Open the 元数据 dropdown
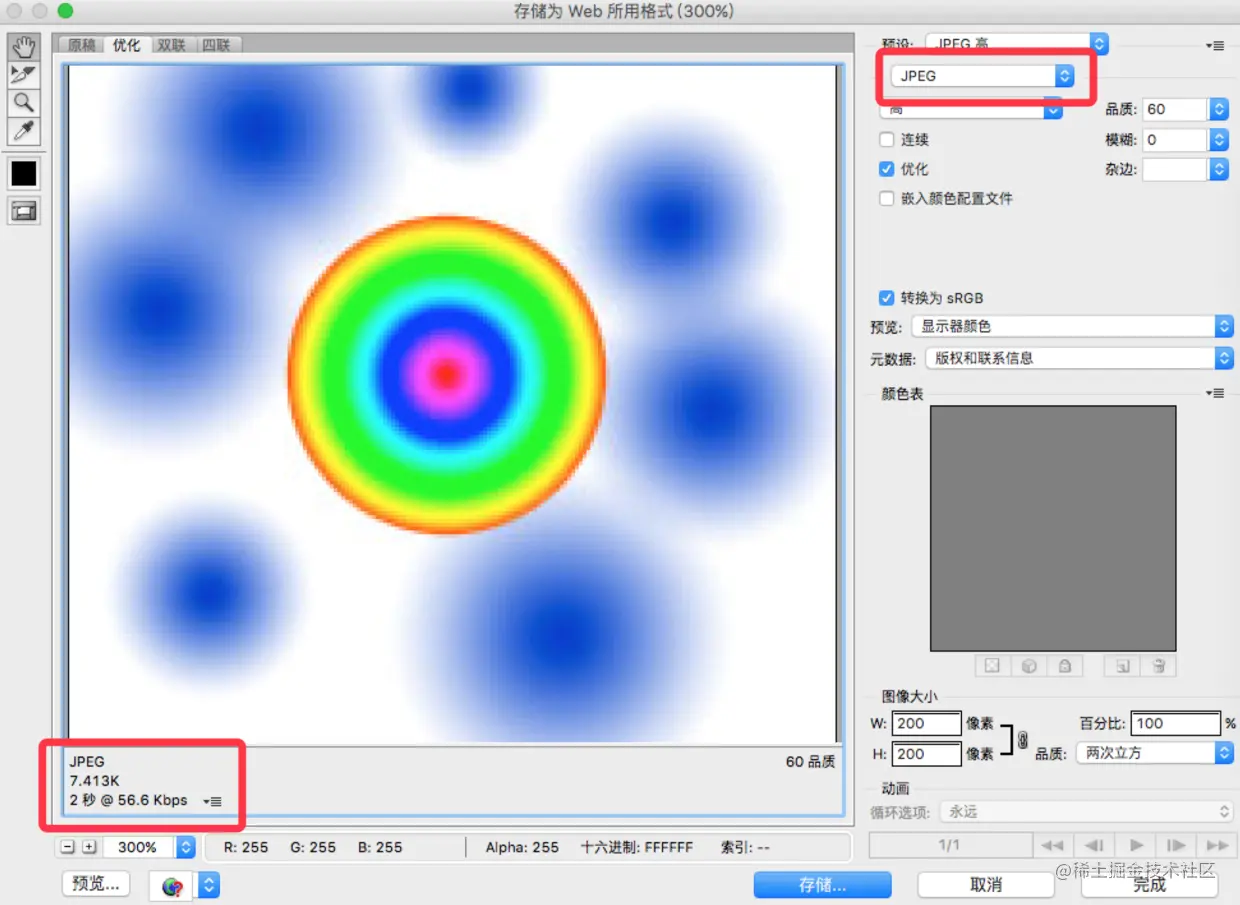The image size is (1240, 905). (x=1079, y=358)
